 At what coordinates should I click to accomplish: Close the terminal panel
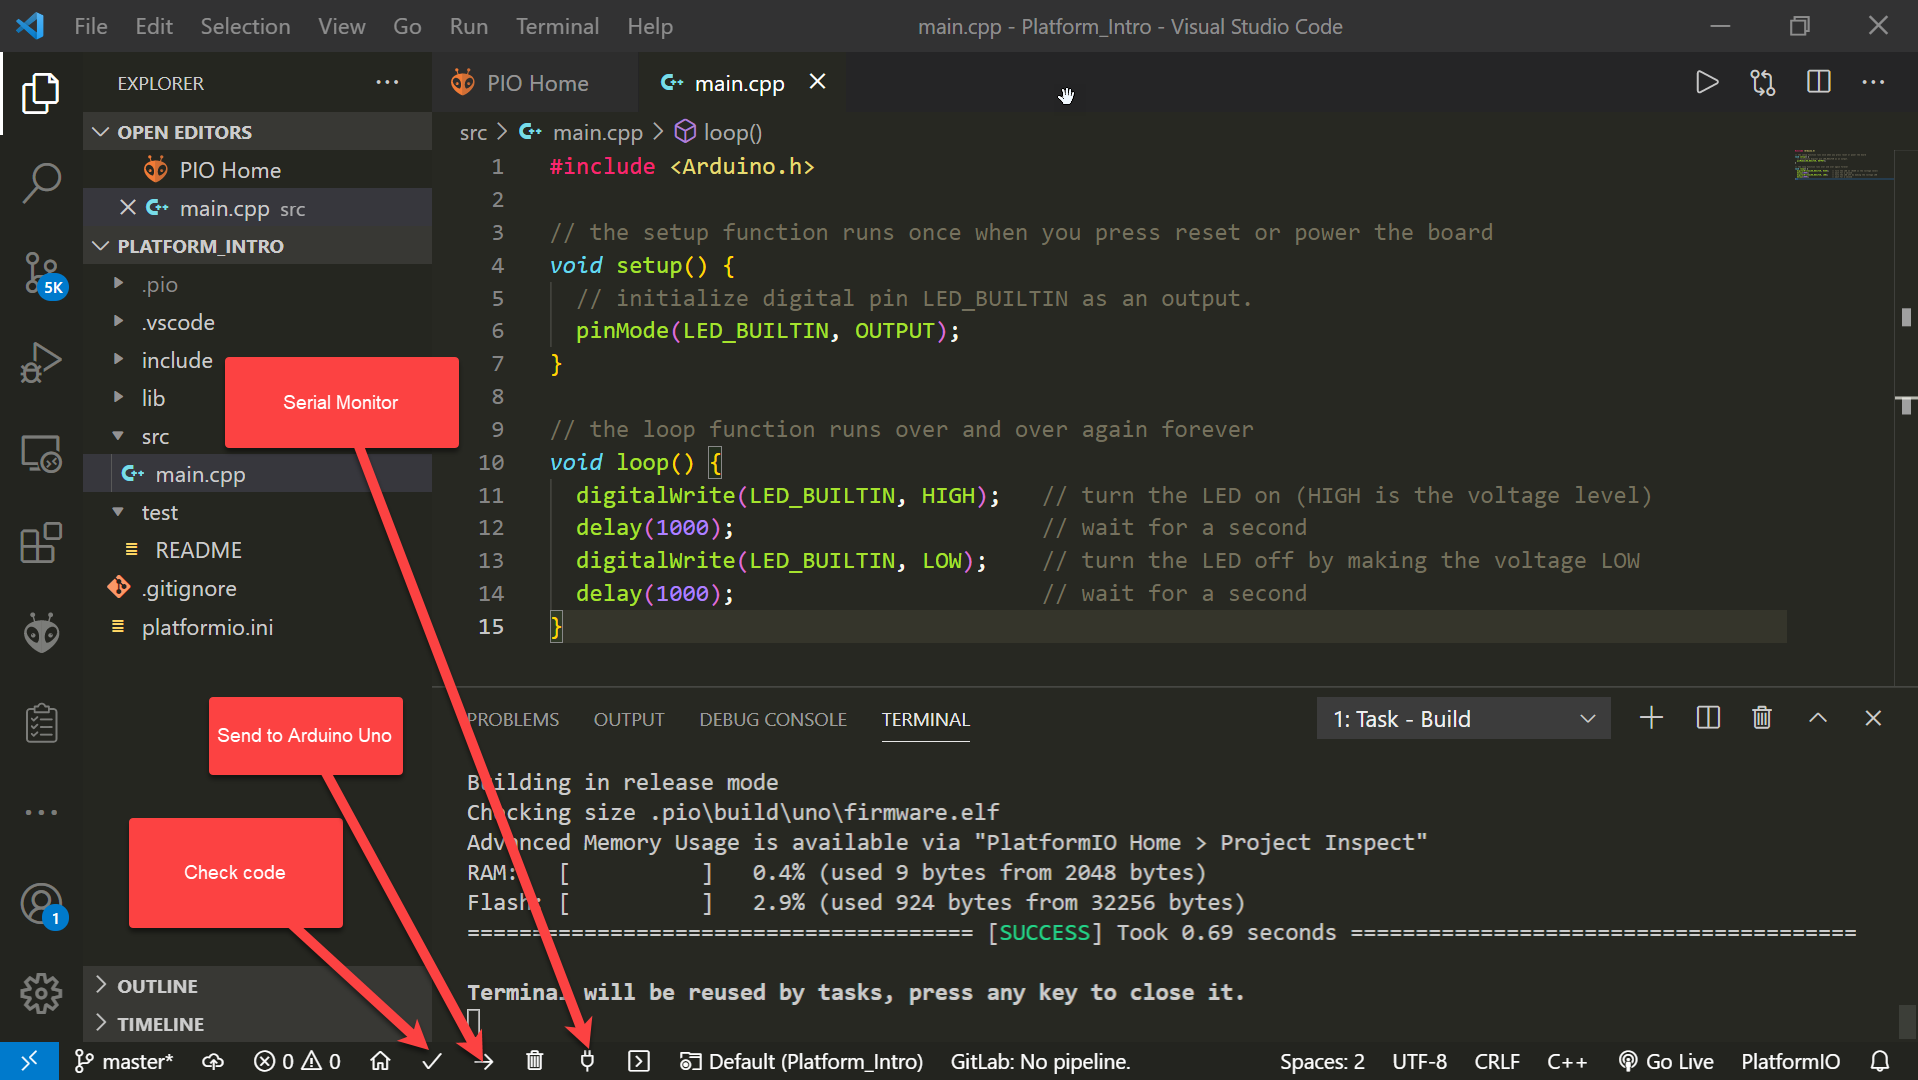click(1873, 718)
